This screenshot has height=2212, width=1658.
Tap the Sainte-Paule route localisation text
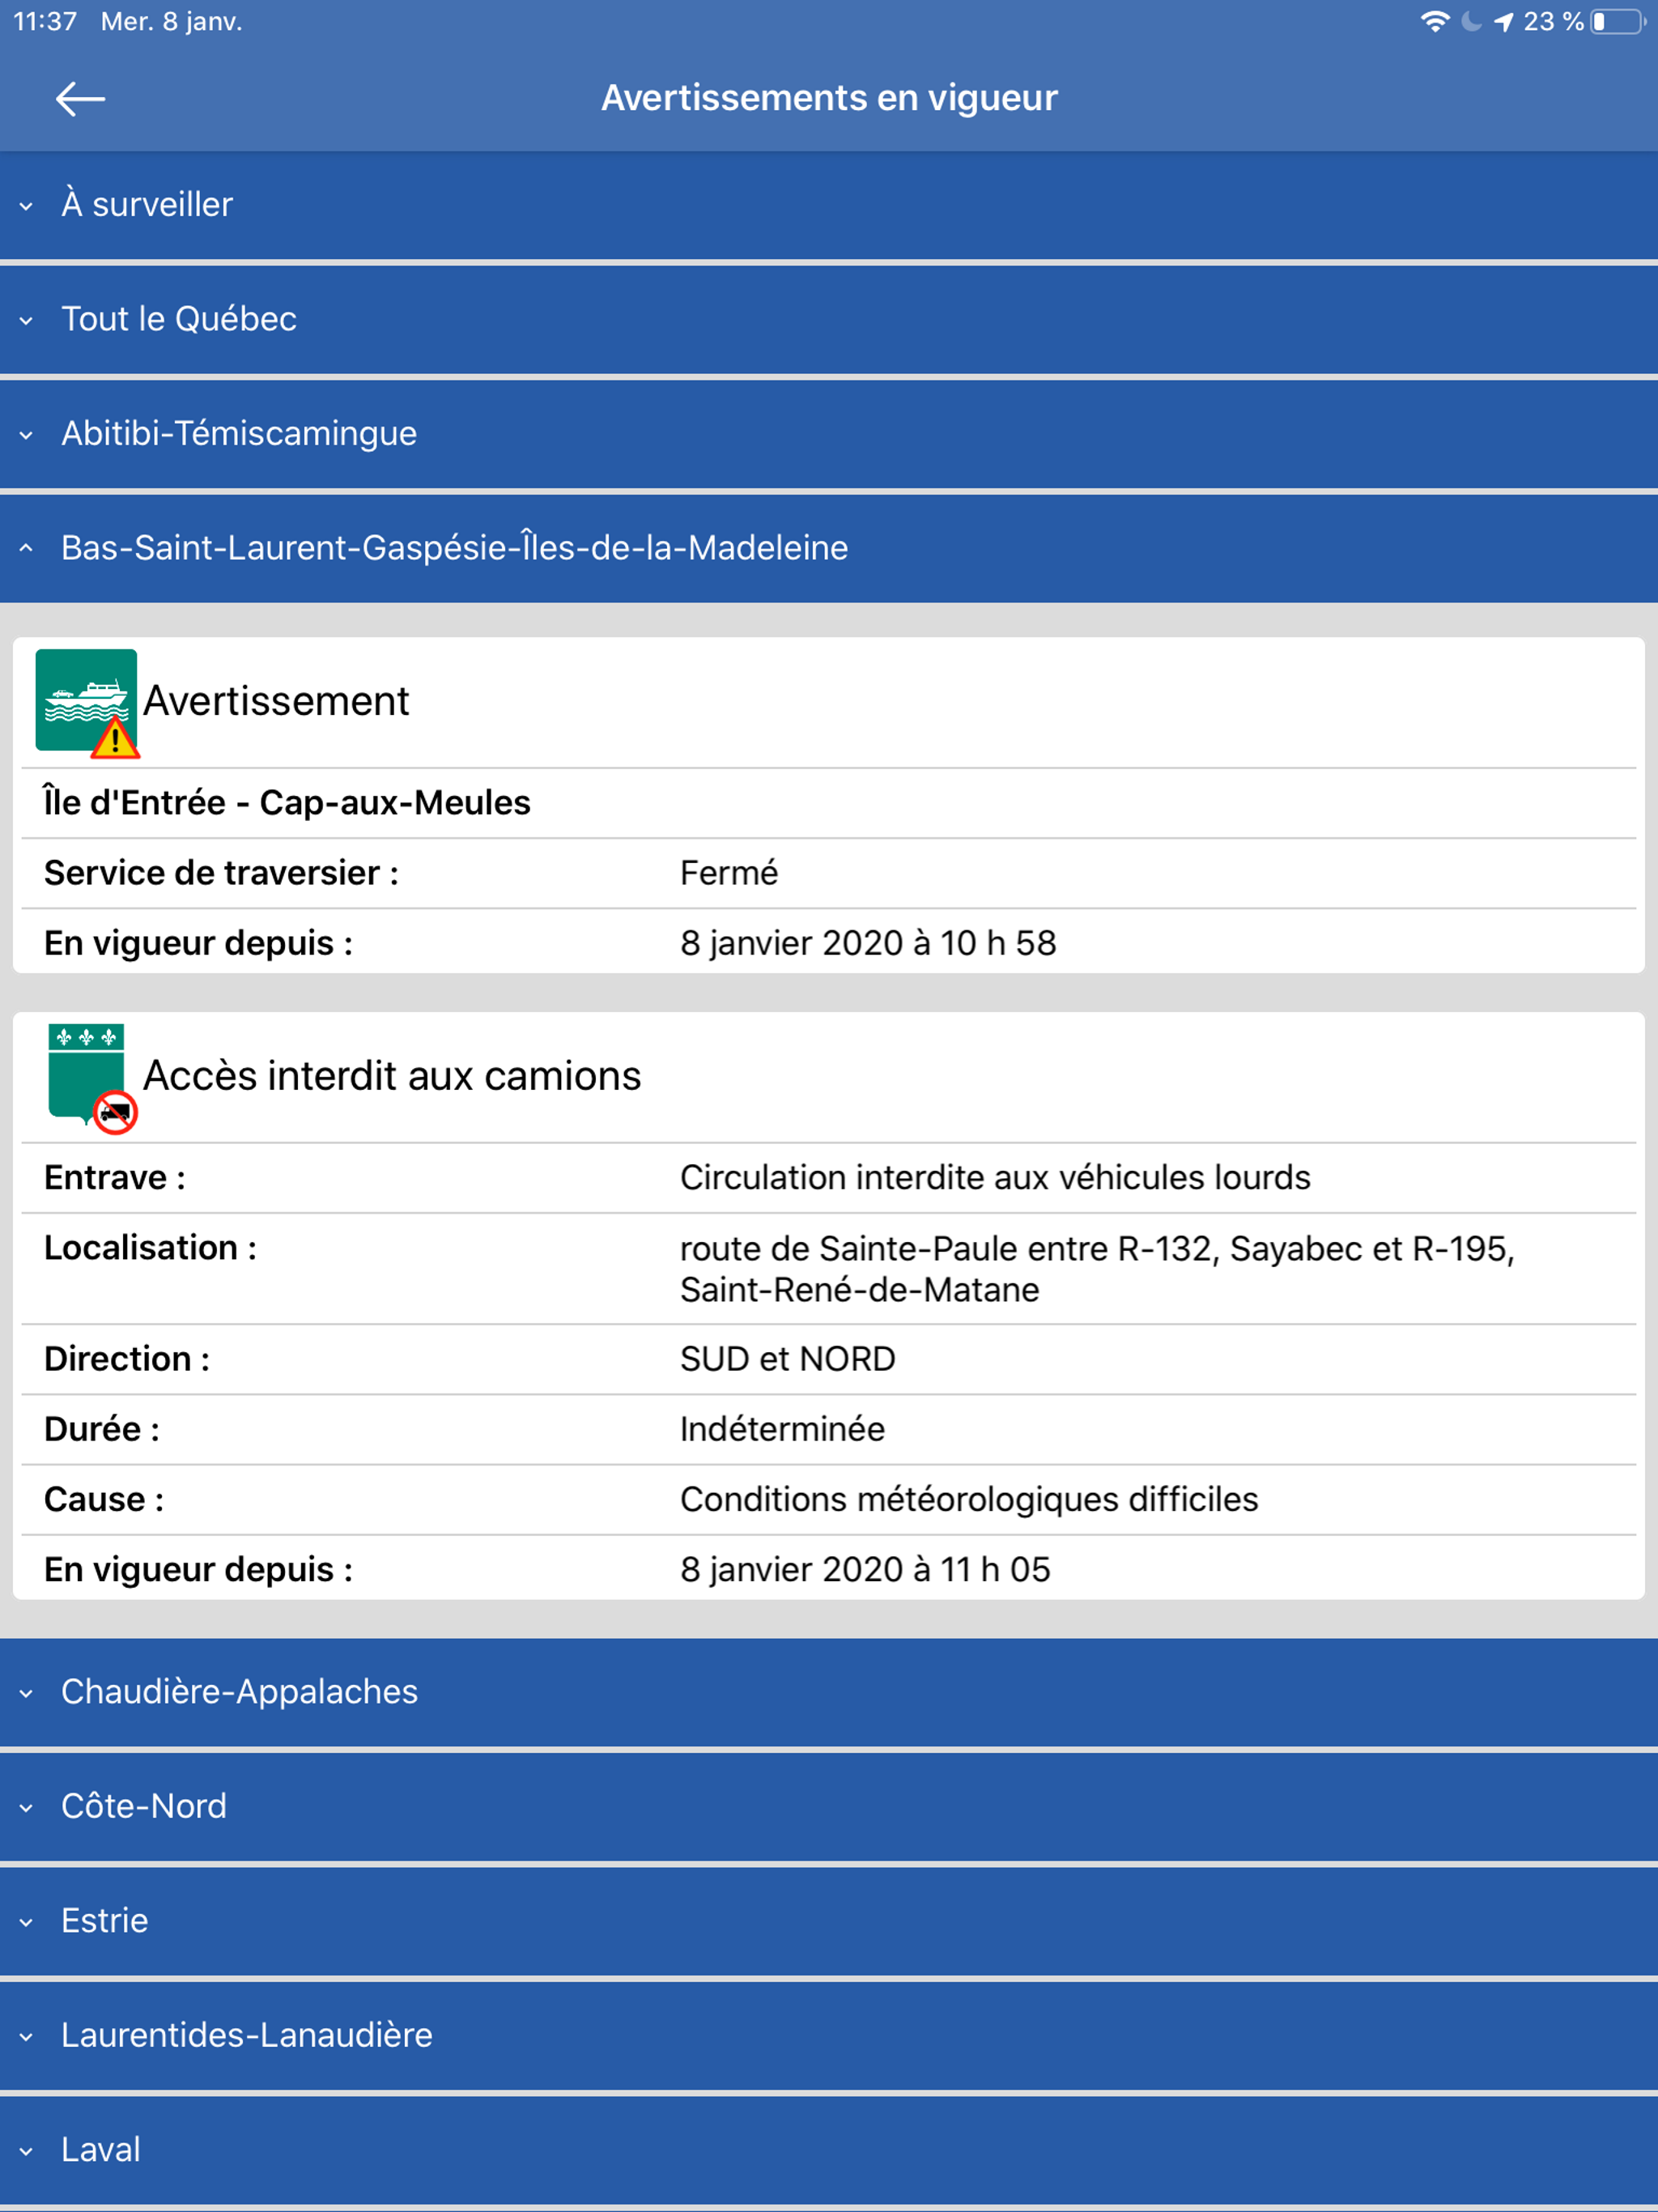(x=1097, y=1268)
